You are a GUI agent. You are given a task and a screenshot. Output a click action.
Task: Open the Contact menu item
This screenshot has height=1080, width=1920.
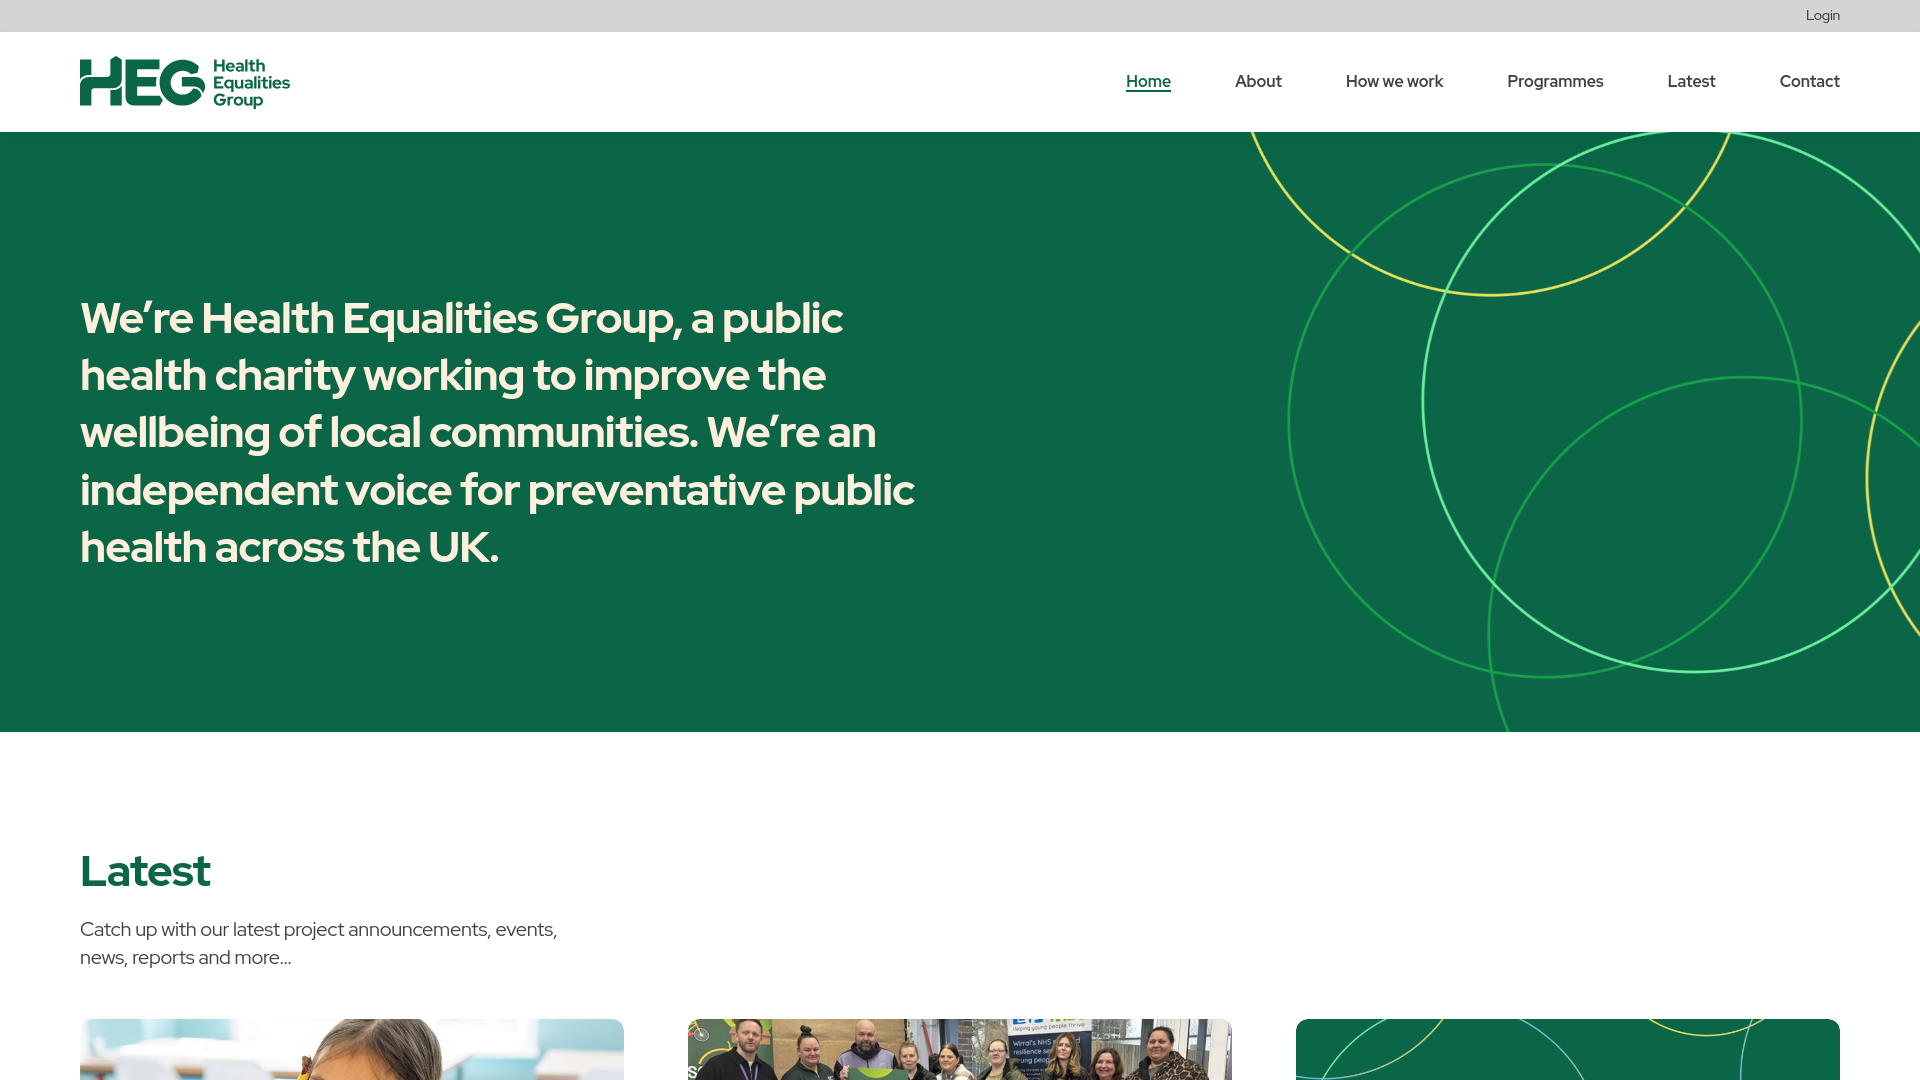click(x=1809, y=82)
